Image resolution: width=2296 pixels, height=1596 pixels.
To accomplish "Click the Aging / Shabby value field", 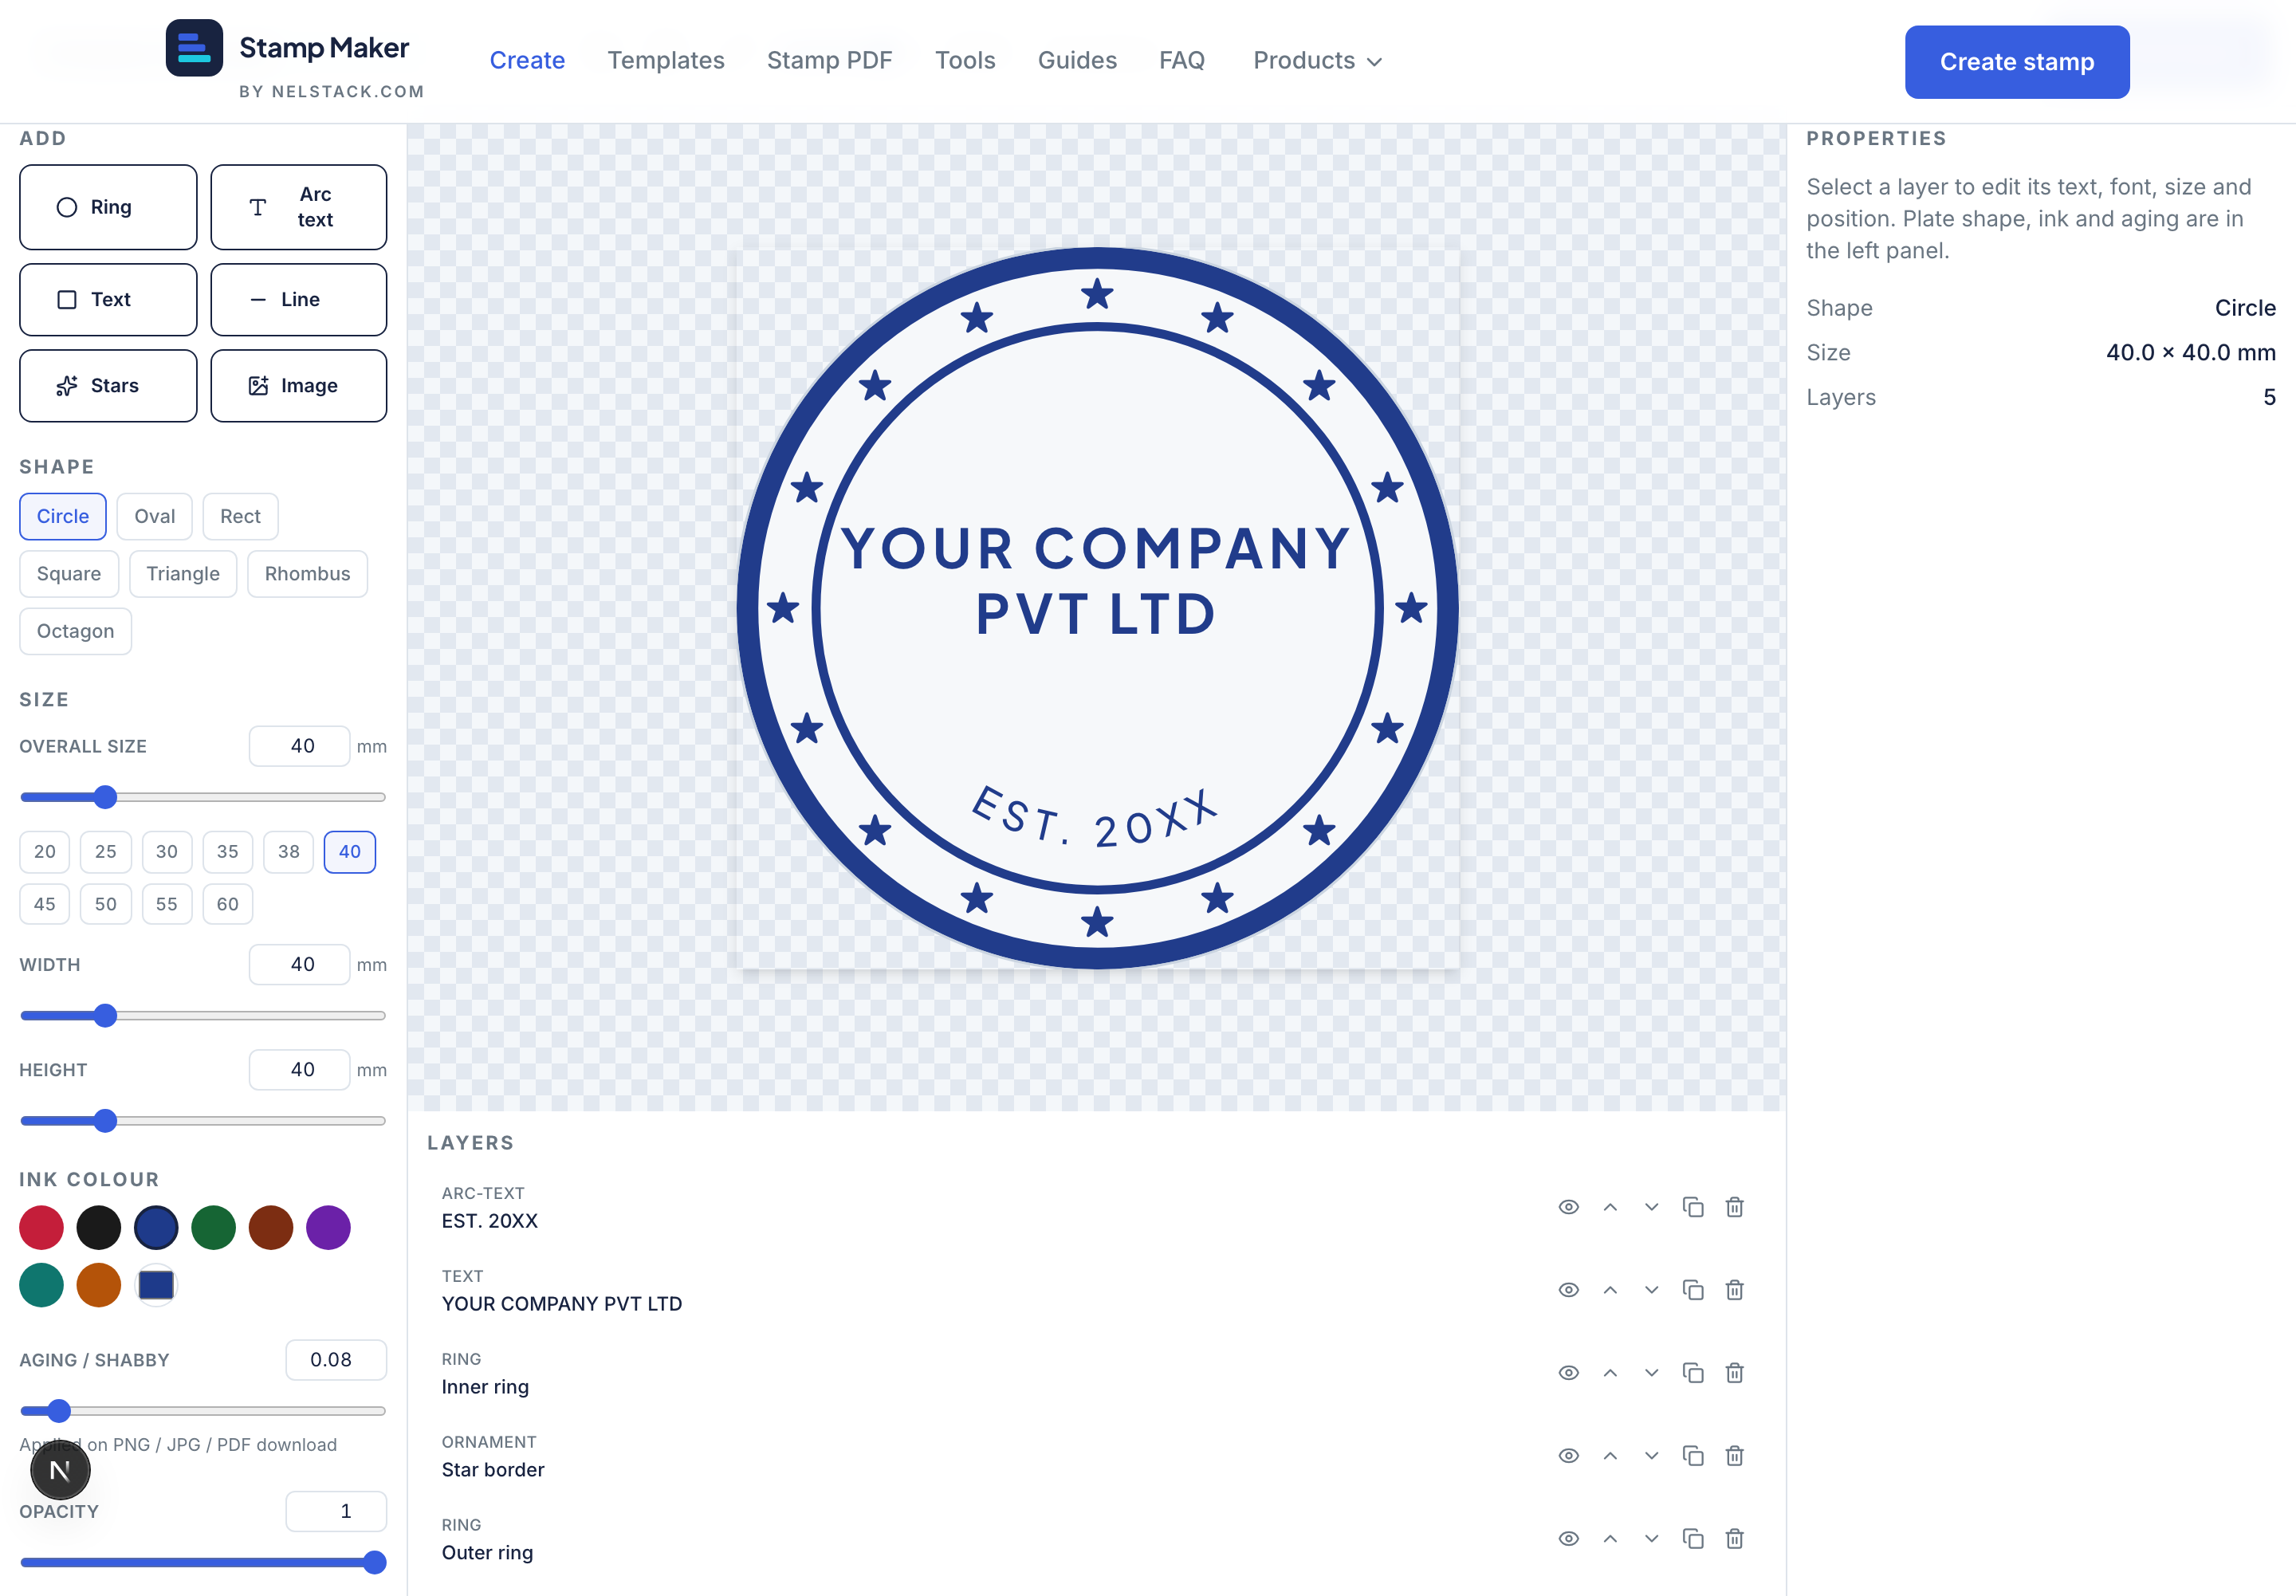I will (336, 1360).
